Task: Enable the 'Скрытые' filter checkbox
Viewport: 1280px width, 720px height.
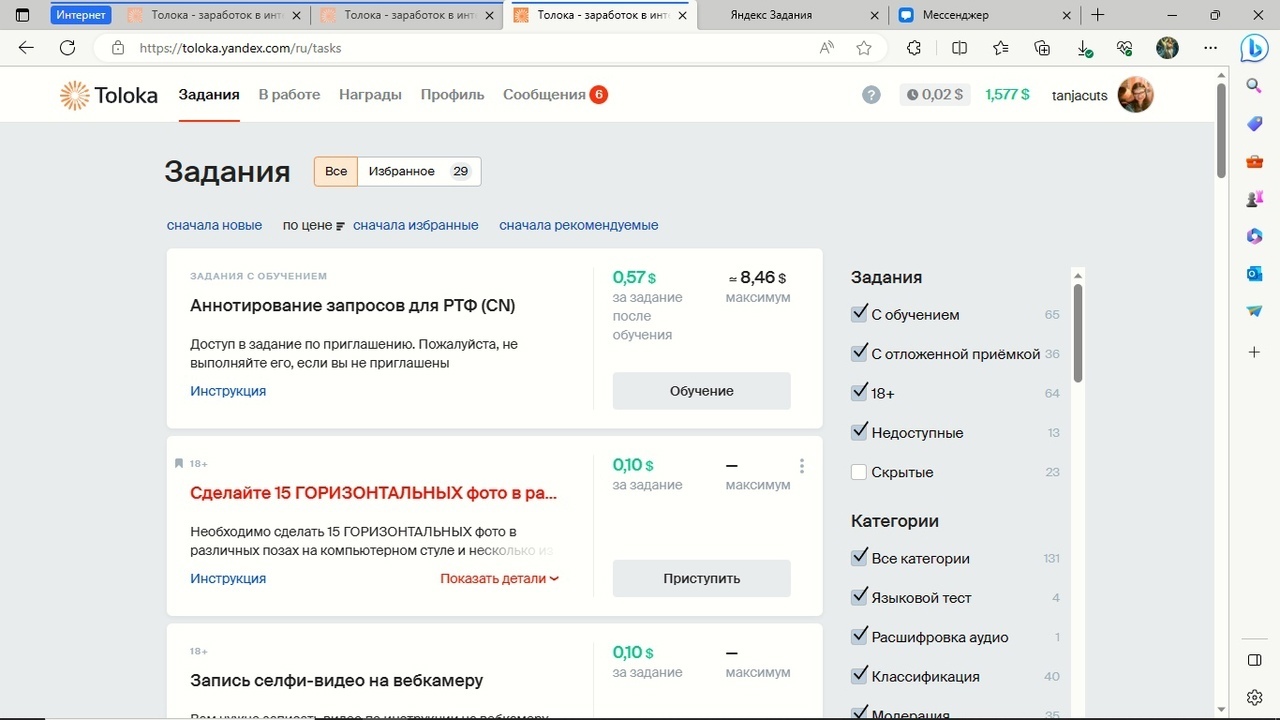Action: pos(859,471)
